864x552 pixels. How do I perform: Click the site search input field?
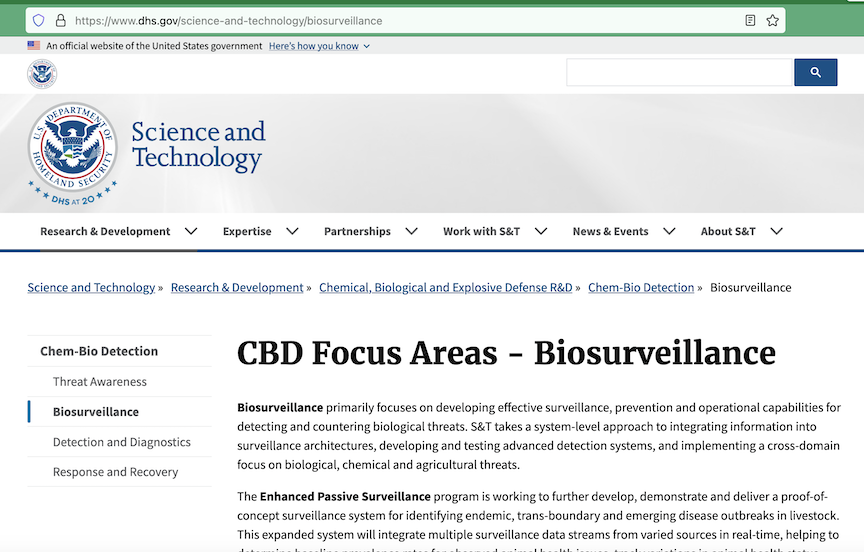click(679, 72)
